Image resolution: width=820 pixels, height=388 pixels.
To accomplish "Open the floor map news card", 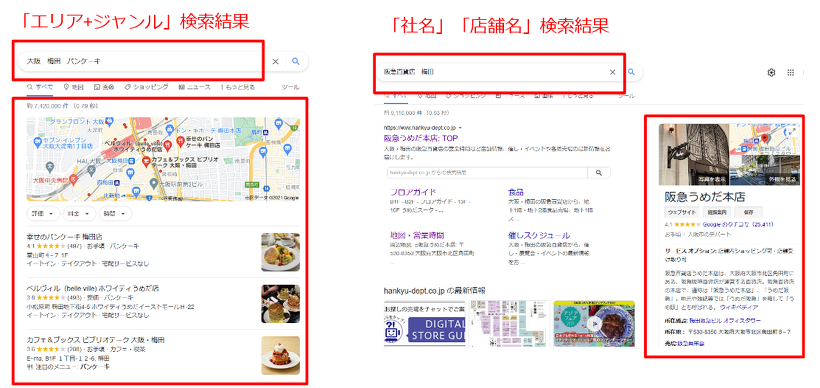I will (x=509, y=323).
